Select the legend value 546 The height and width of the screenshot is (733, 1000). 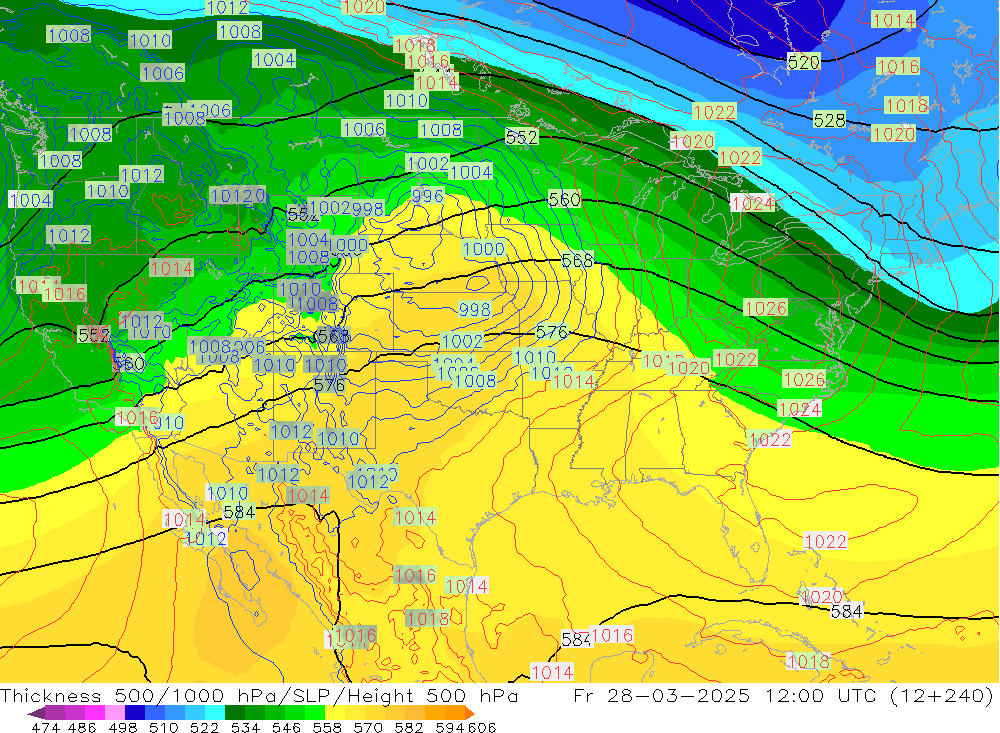[286, 727]
